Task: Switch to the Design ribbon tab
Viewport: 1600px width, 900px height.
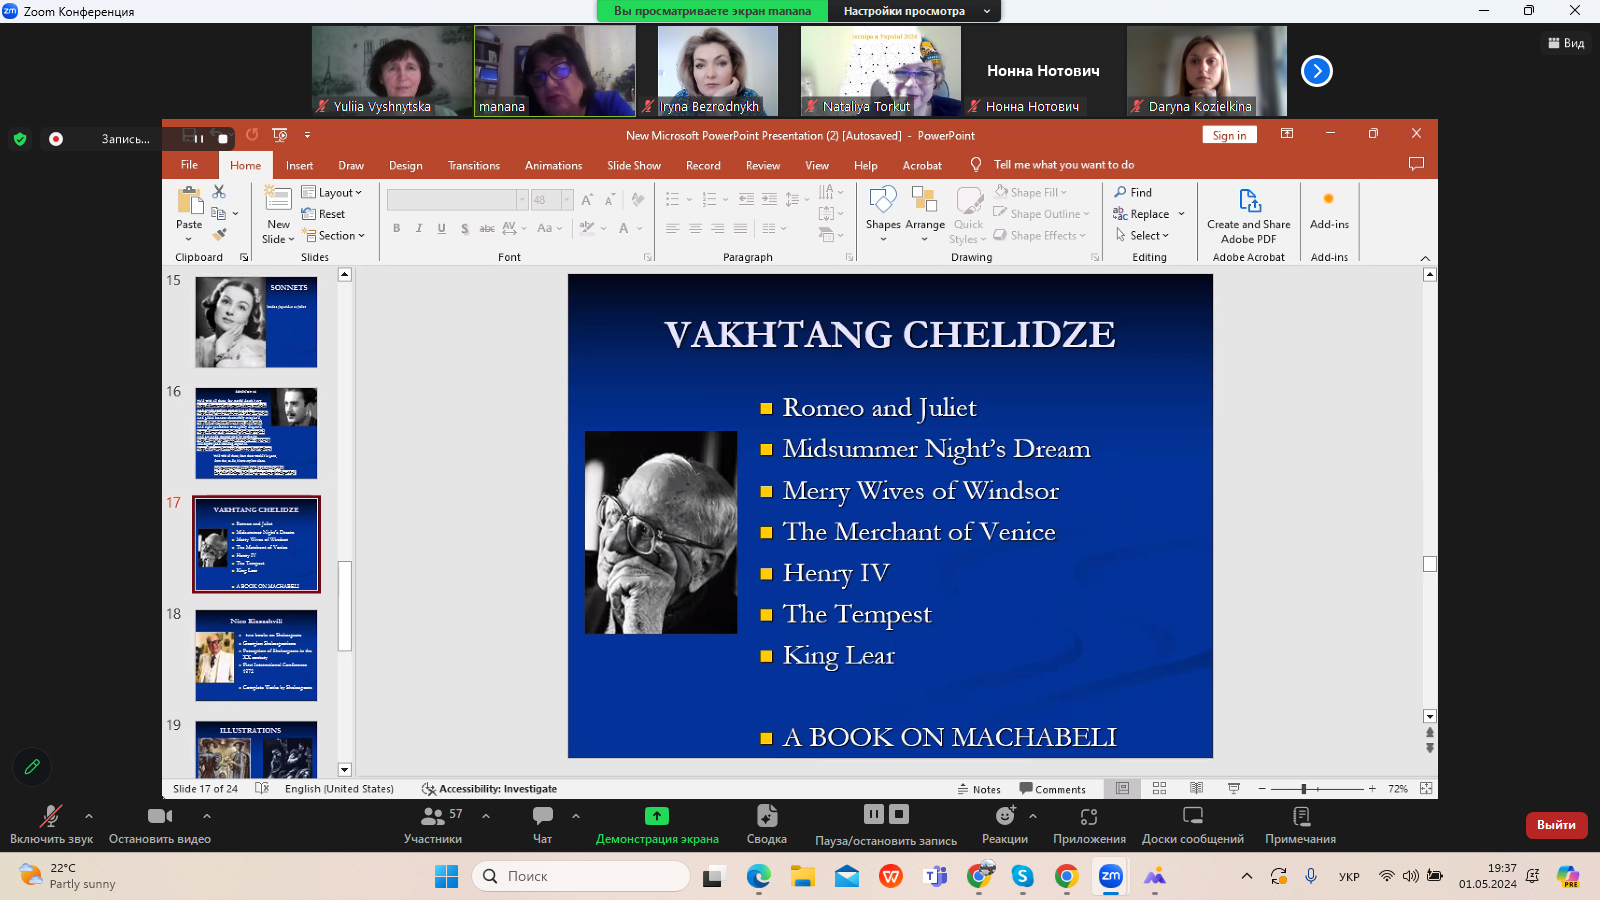Action: tap(405, 166)
